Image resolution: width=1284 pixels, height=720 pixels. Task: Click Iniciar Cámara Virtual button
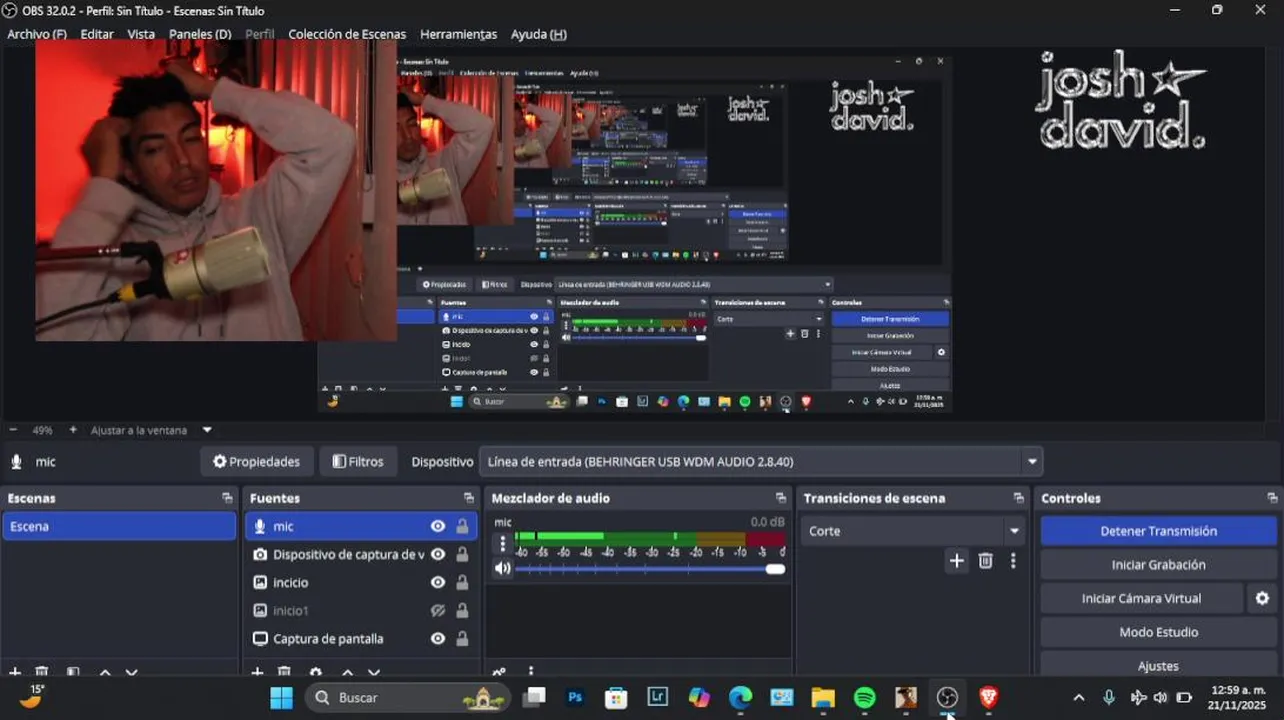click(1142, 598)
